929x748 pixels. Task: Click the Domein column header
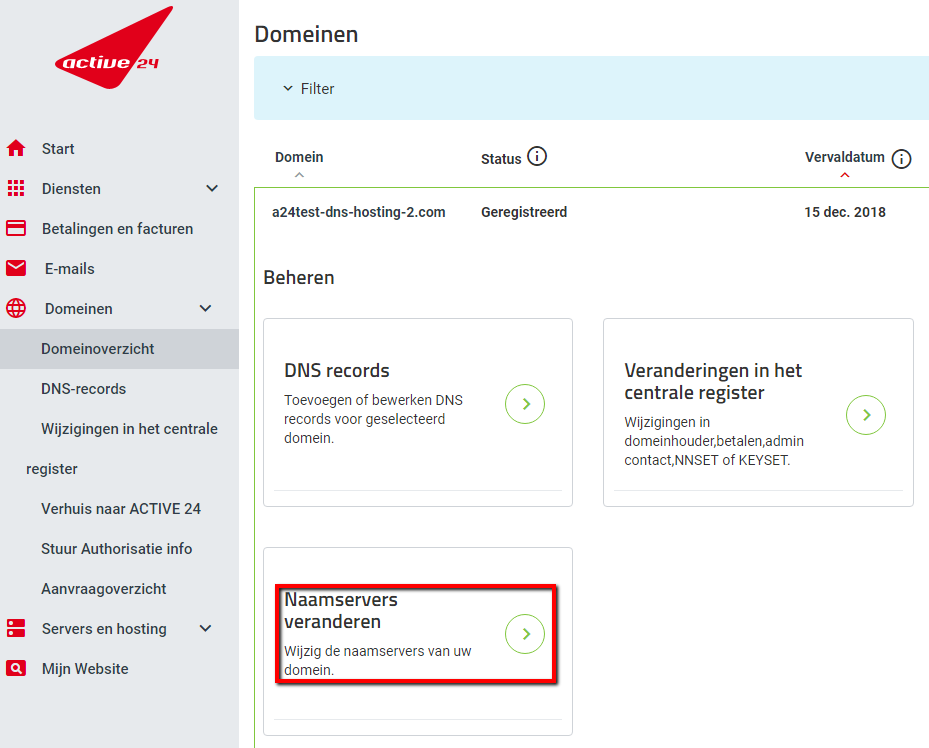click(299, 157)
